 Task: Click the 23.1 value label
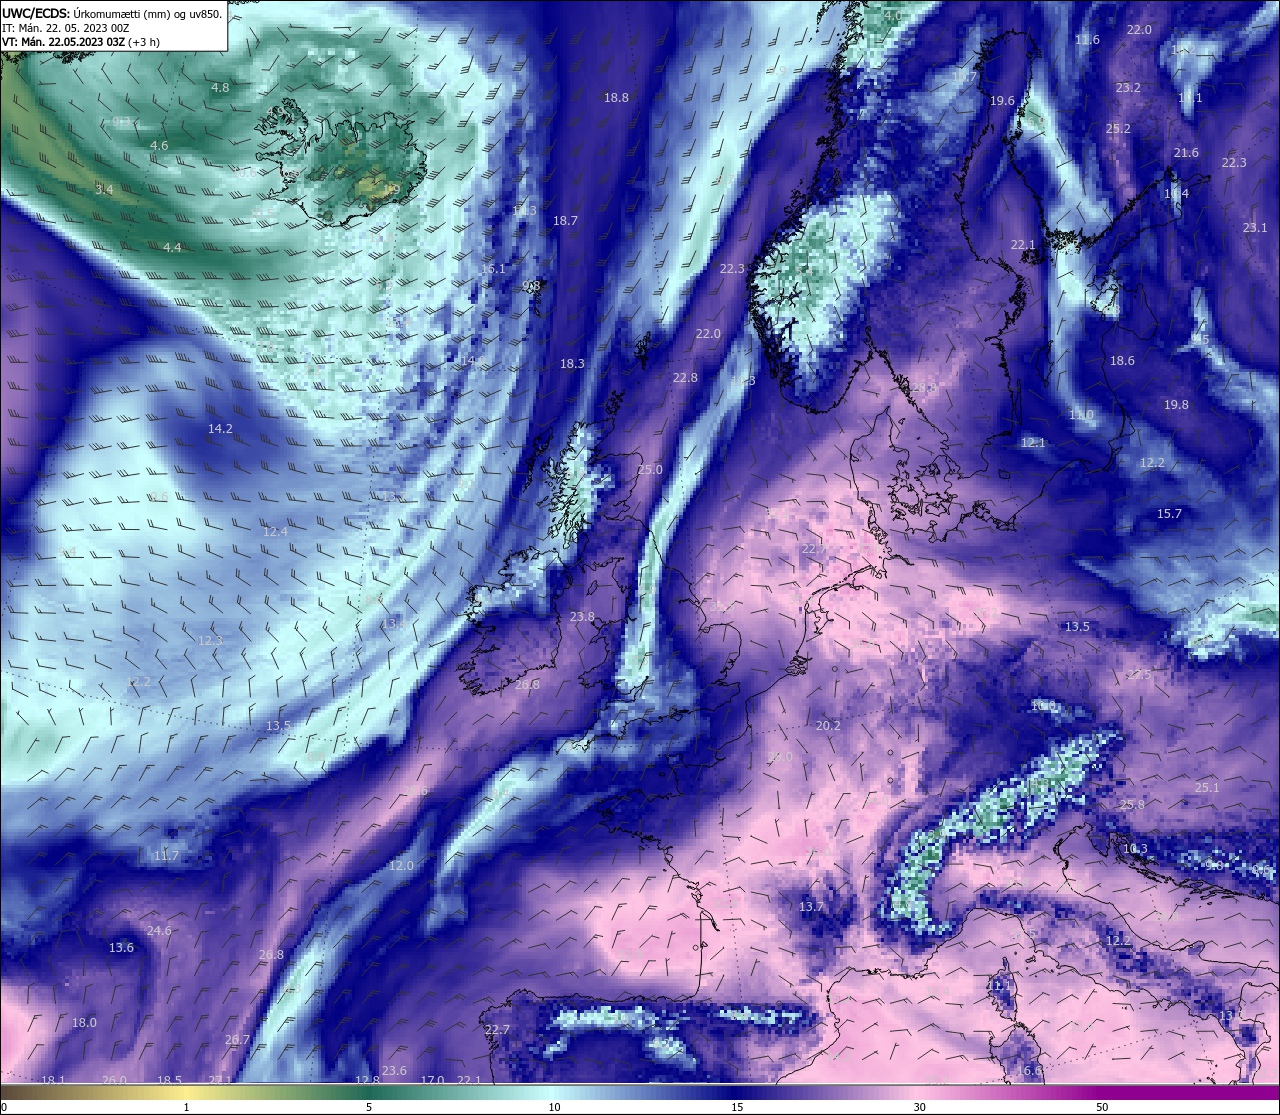[x=1255, y=228]
